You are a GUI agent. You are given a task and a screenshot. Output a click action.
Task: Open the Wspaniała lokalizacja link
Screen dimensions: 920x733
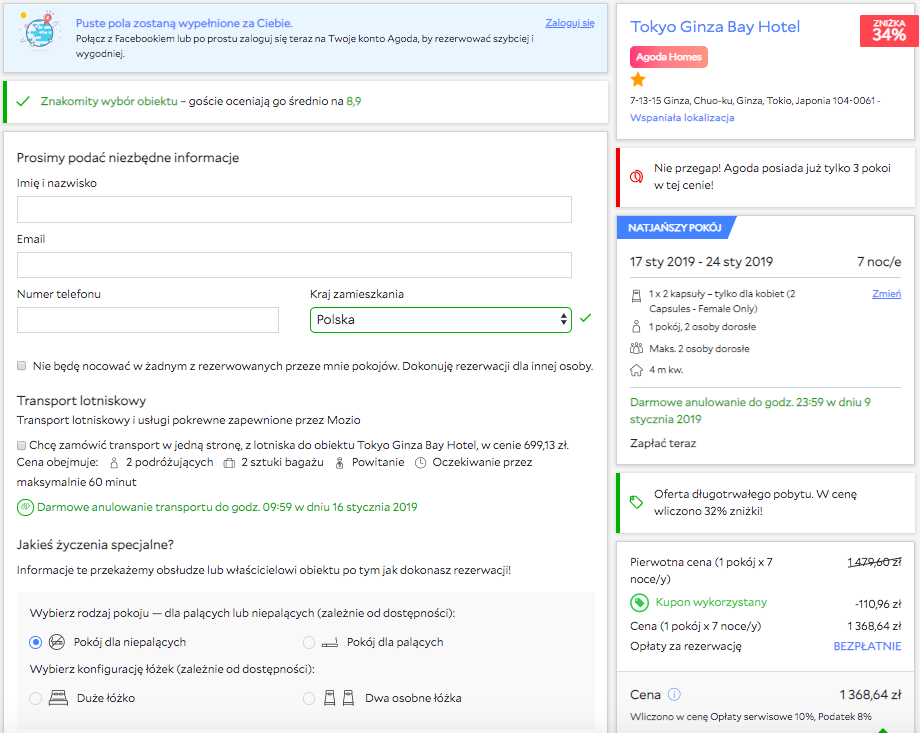click(682, 118)
